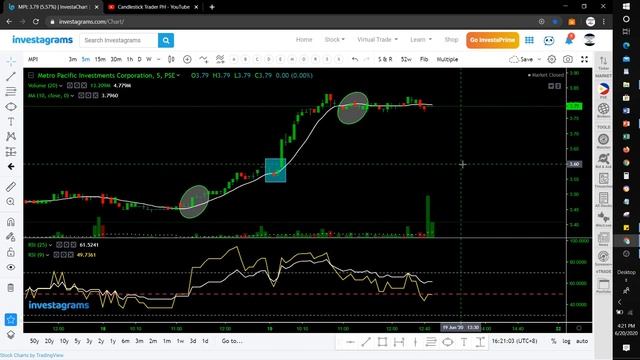The image size is (640, 360).
Task: Collapse the chart legend toggle box
Action: pos(31,76)
